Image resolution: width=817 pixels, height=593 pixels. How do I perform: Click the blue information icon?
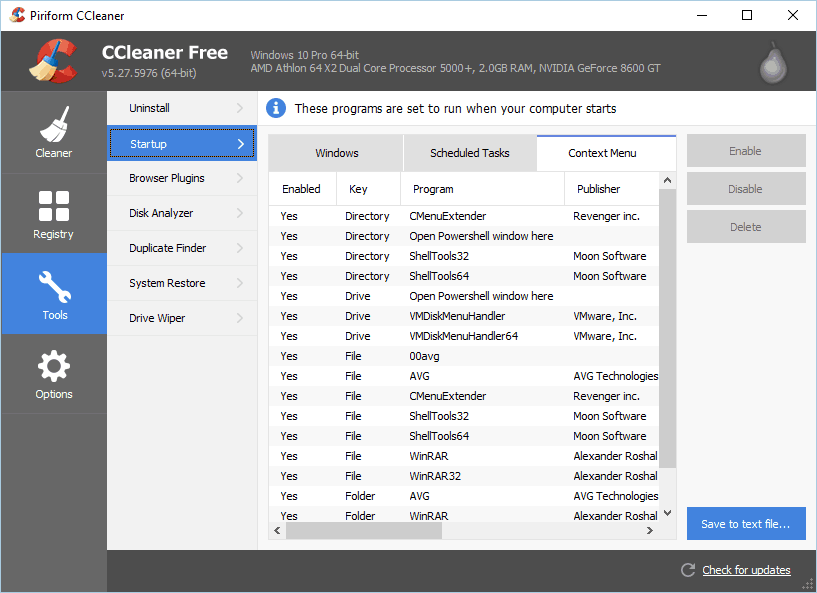(x=276, y=108)
